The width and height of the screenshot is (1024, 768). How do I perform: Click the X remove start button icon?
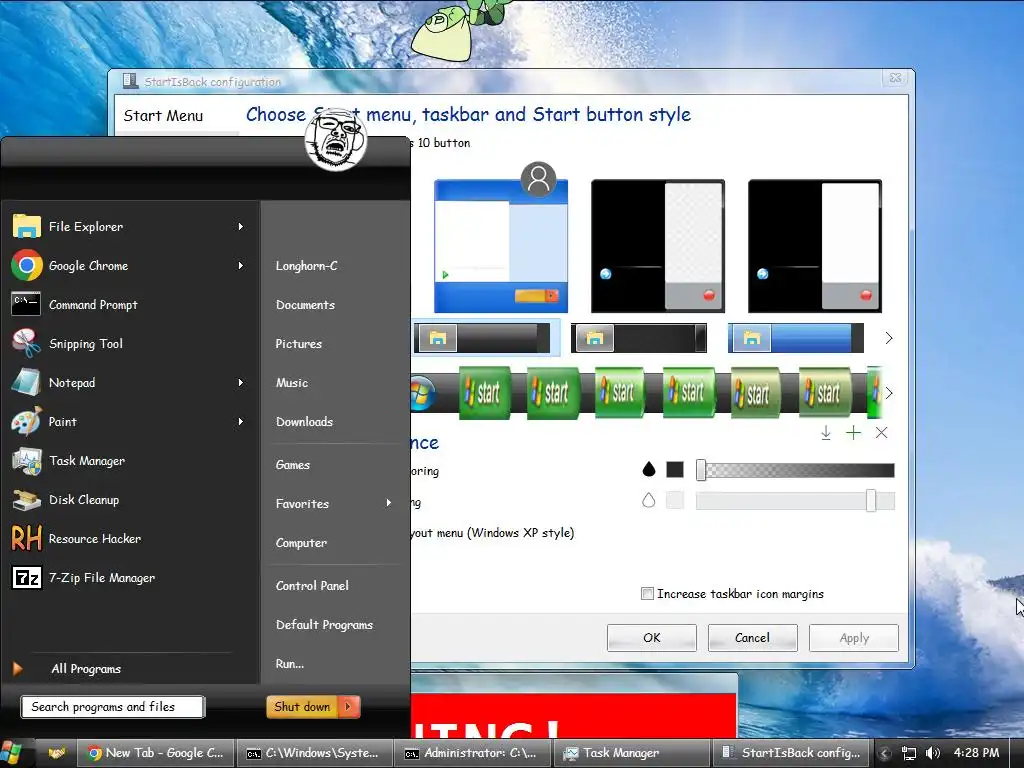(x=881, y=432)
